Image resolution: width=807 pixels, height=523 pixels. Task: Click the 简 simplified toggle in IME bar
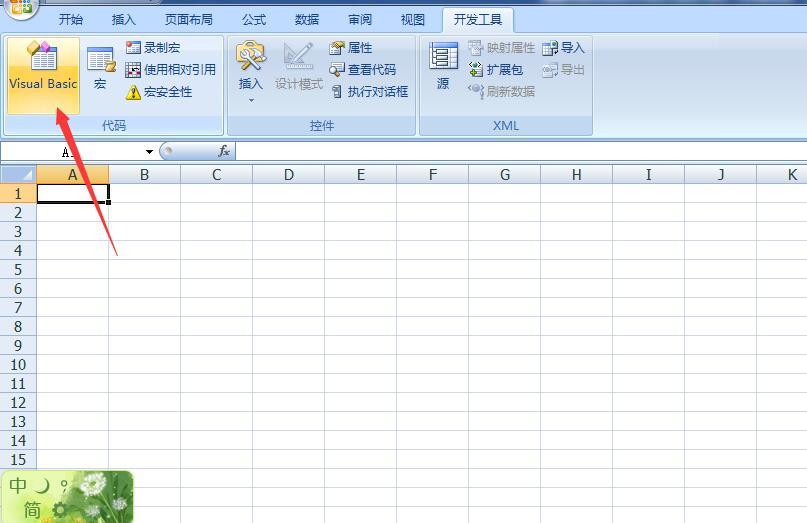32,510
